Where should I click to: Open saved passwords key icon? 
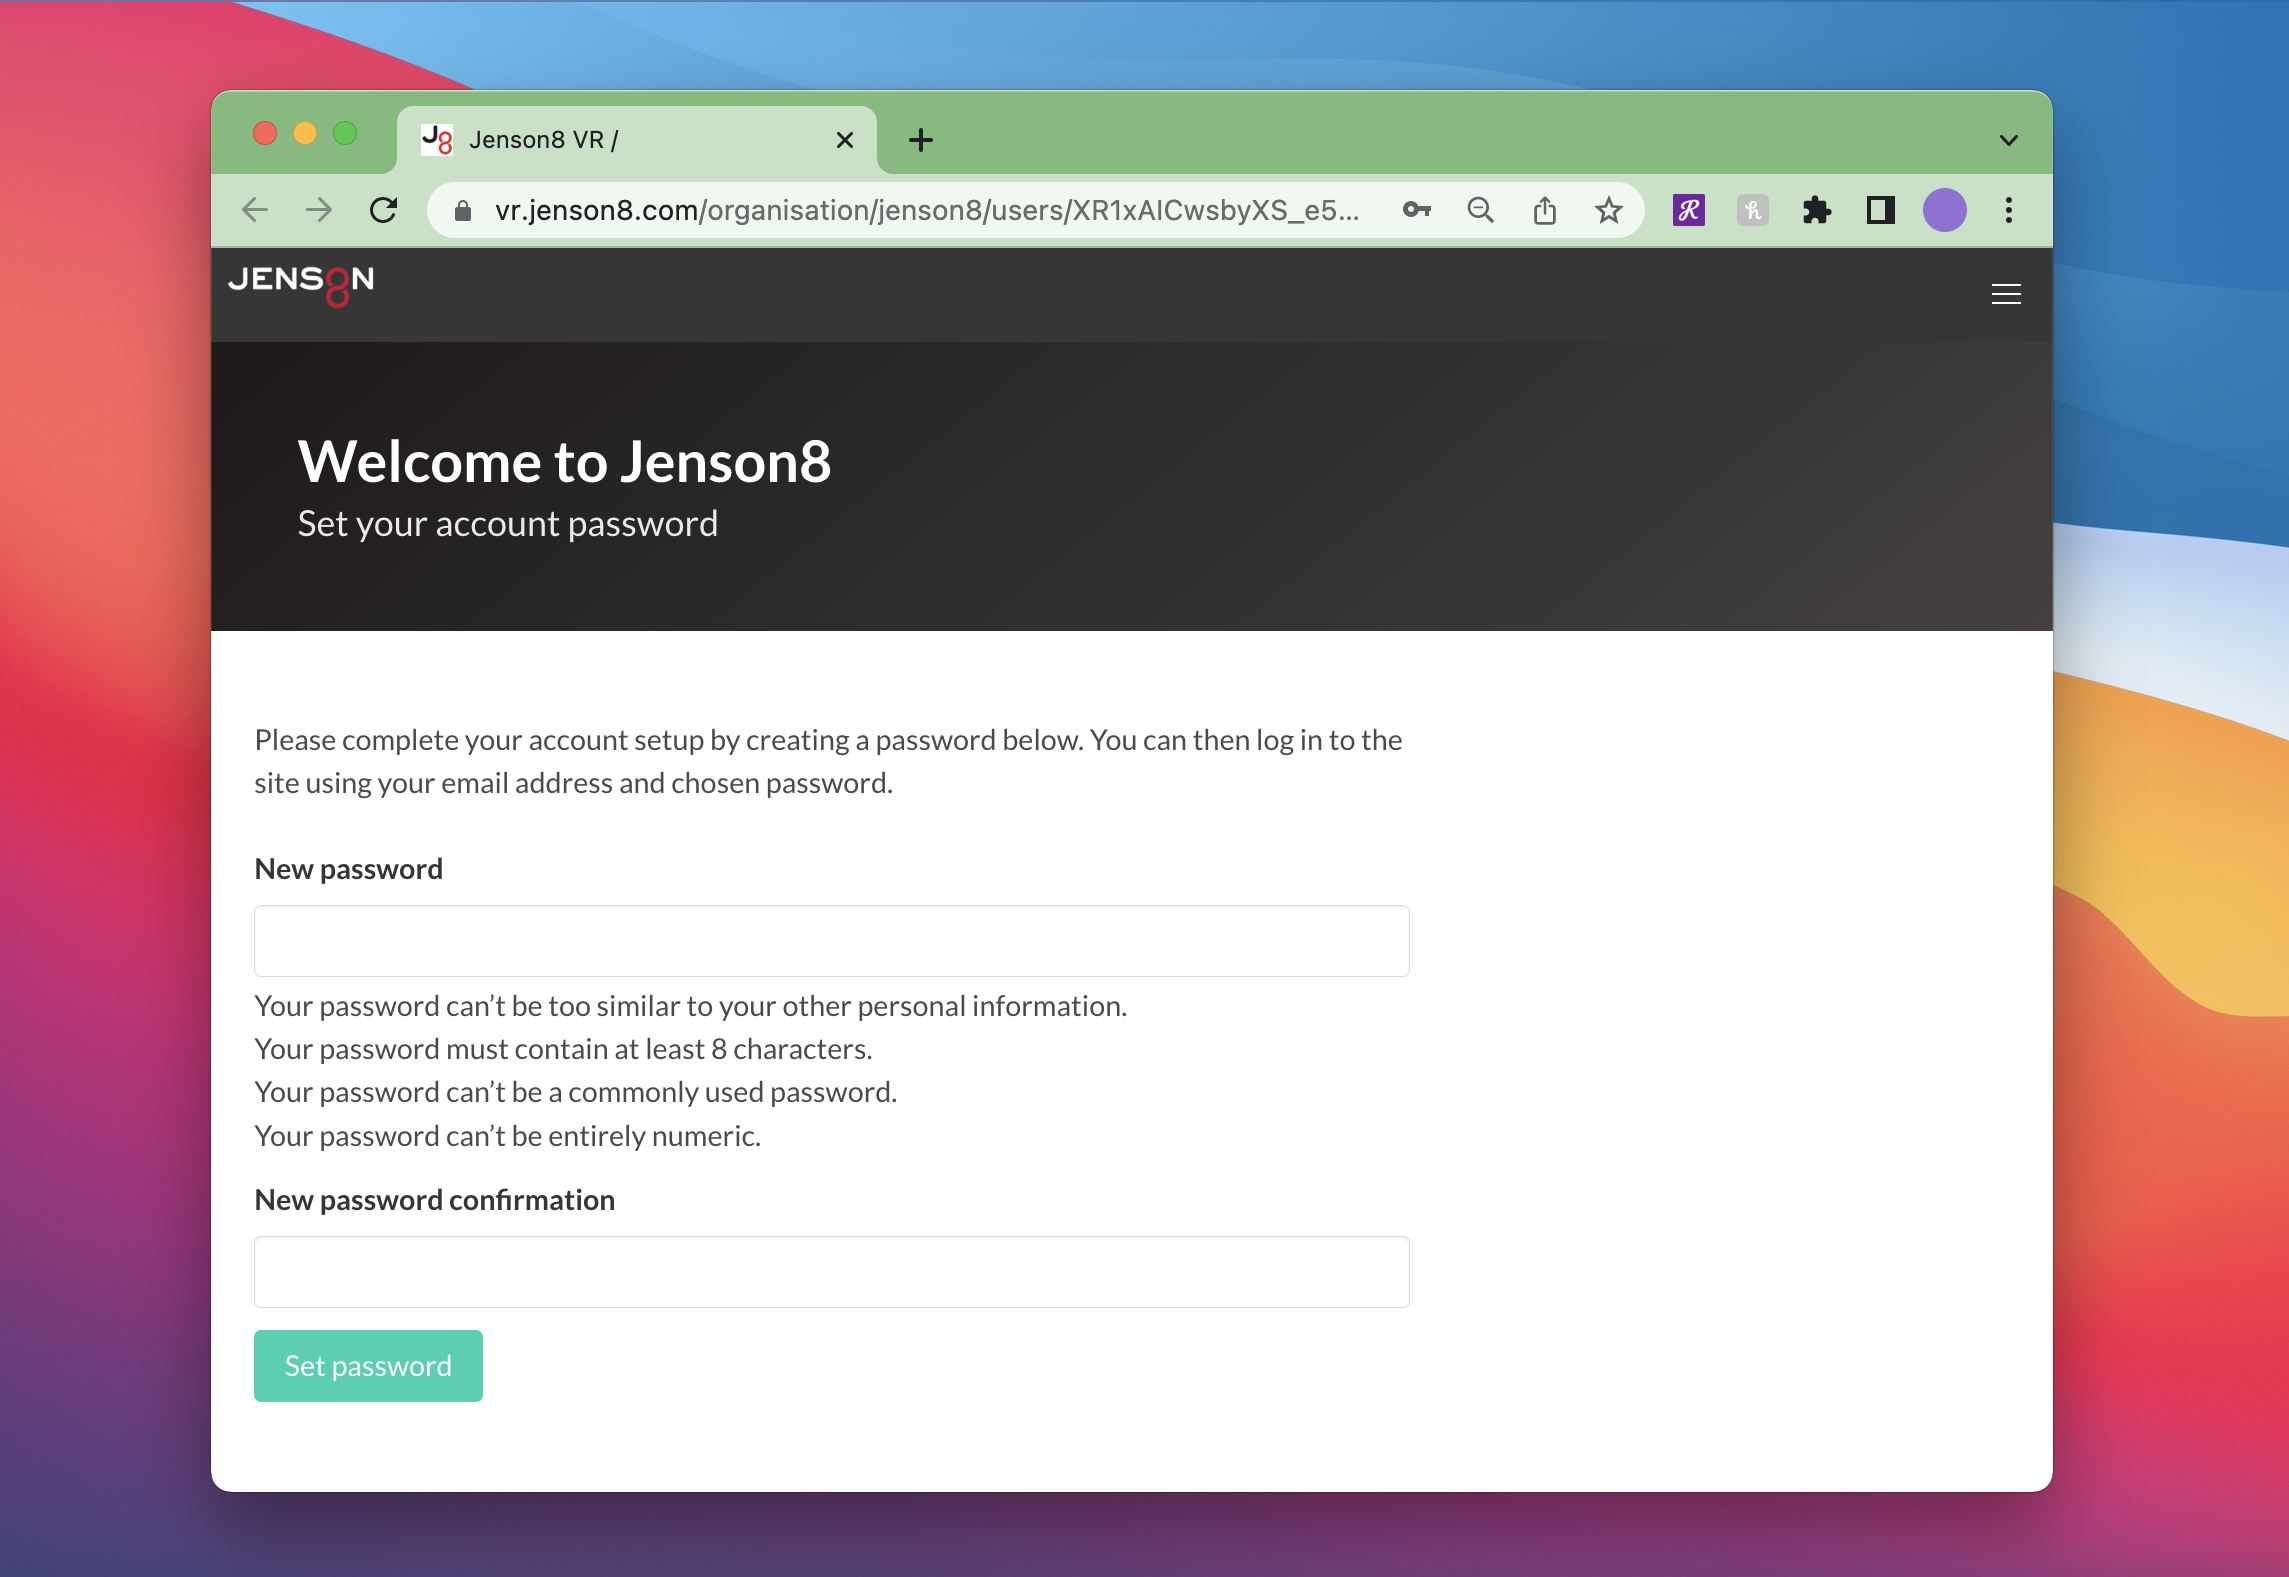pos(1416,210)
